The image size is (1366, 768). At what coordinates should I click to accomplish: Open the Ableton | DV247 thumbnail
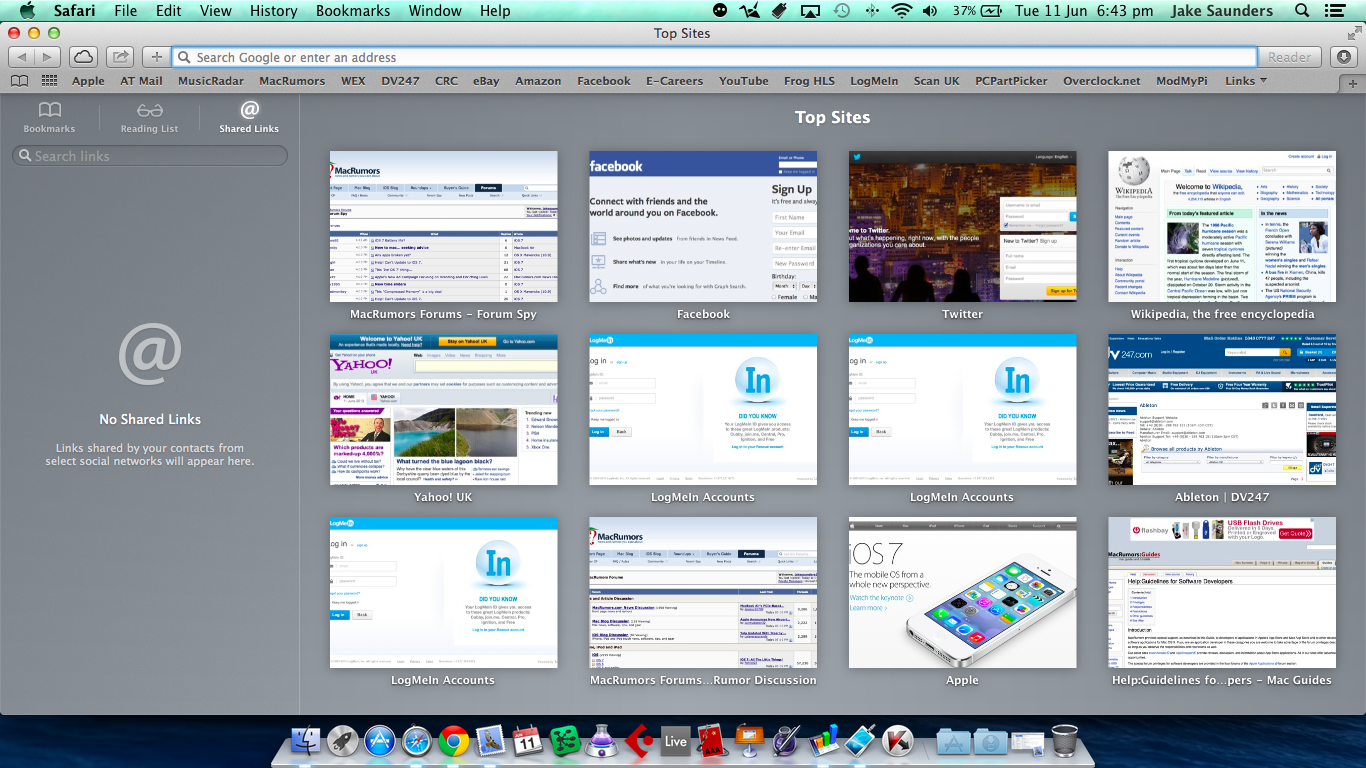(x=1222, y=410)
